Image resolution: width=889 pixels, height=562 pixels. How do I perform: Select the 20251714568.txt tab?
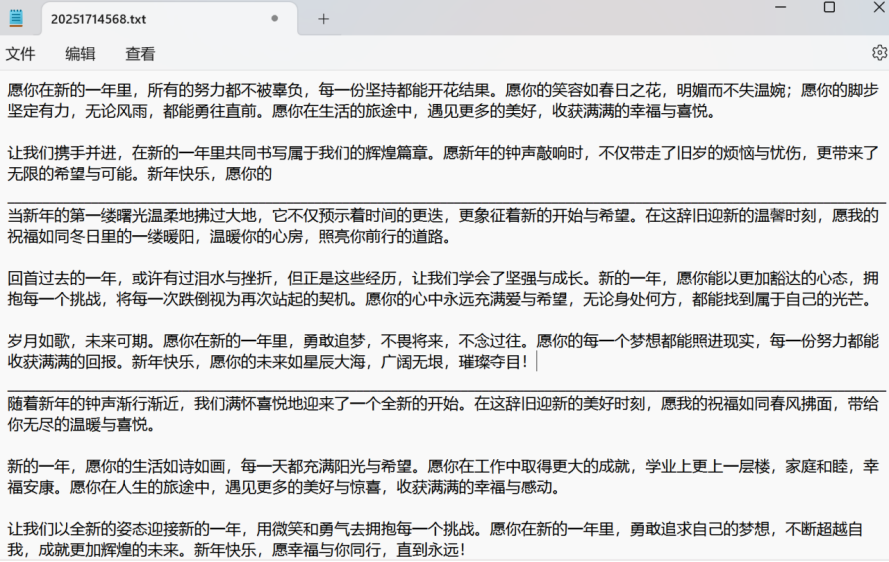[170, 19]
